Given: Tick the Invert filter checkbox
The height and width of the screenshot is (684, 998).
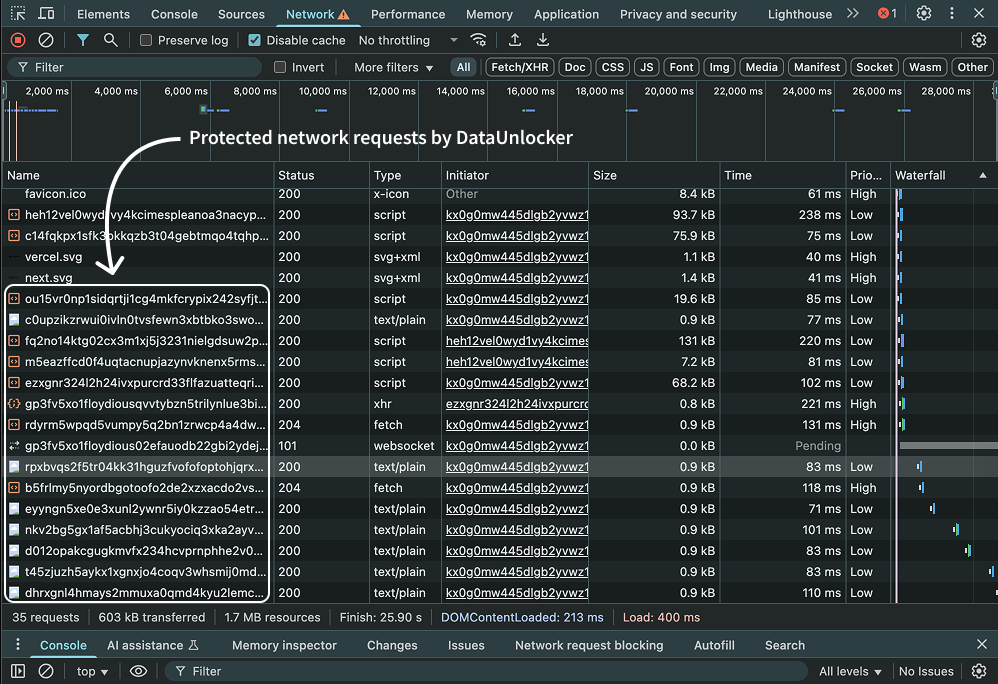Looking at the screenshot, I should click(x=281, y=67).
